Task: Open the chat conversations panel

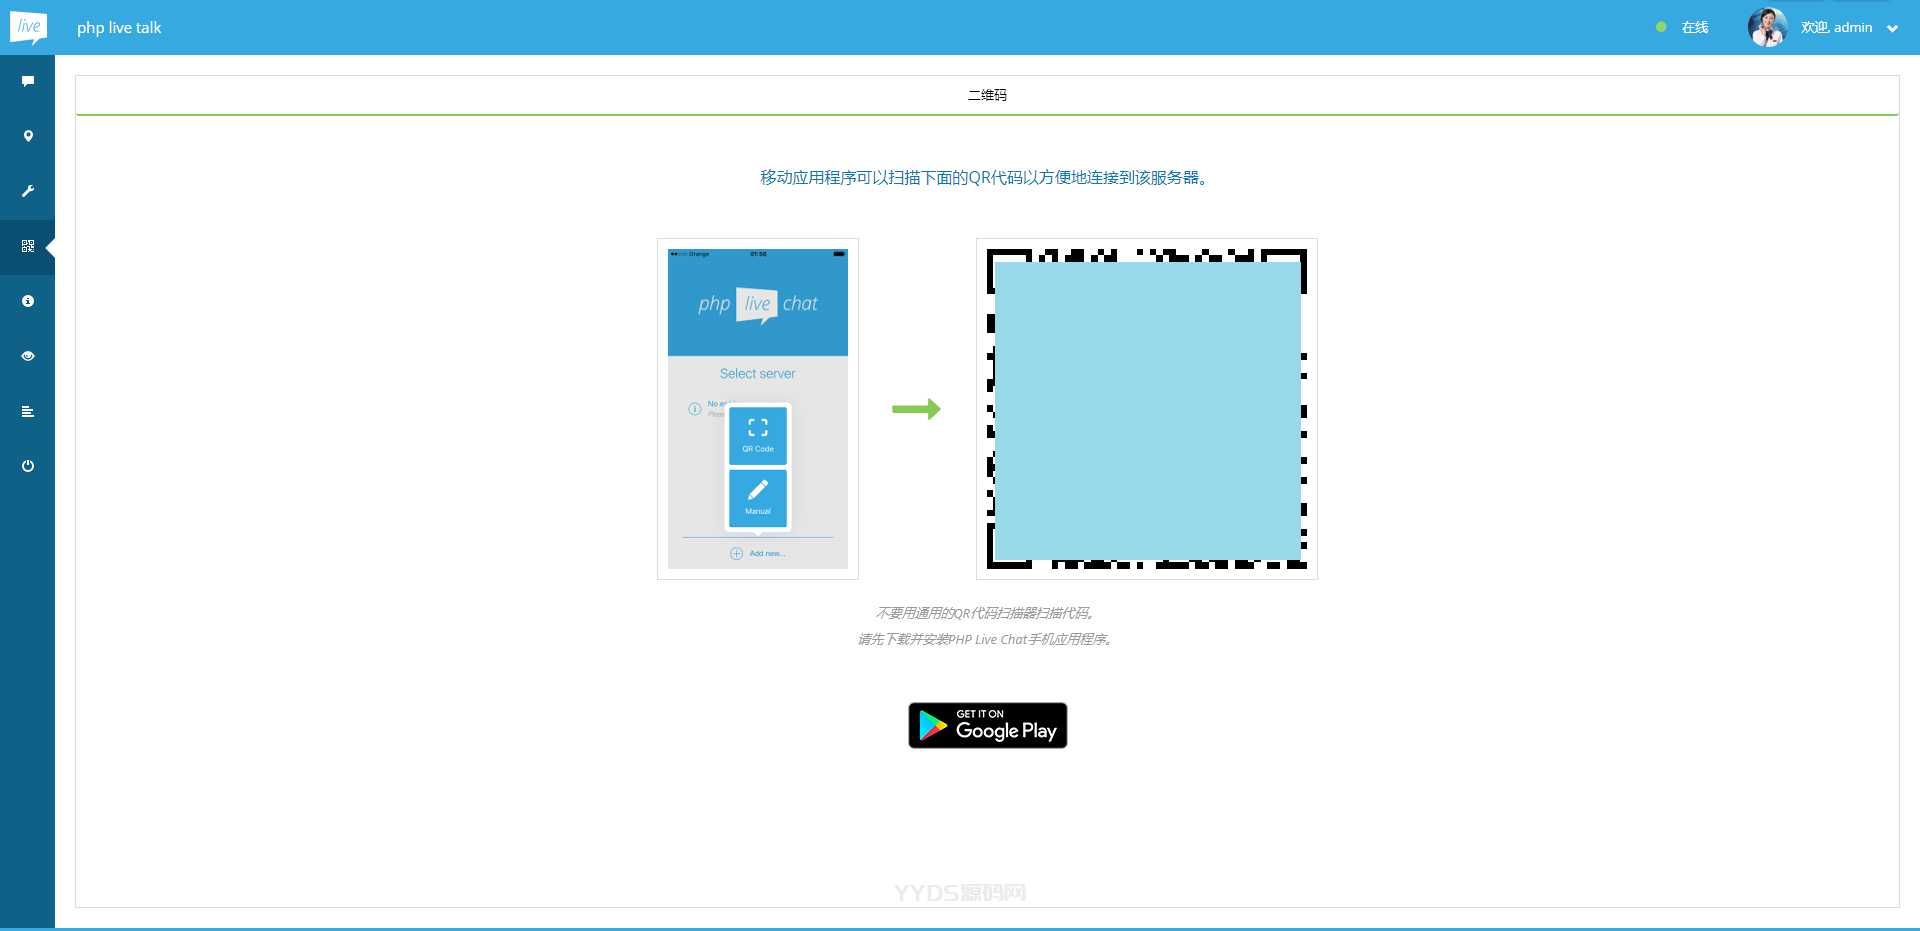Action: tap(27, 81)
